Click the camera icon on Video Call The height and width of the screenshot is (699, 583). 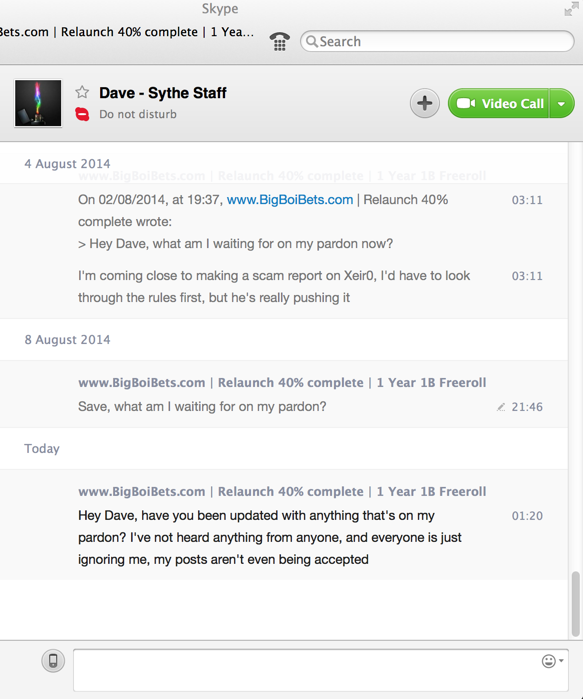point(466,103)
